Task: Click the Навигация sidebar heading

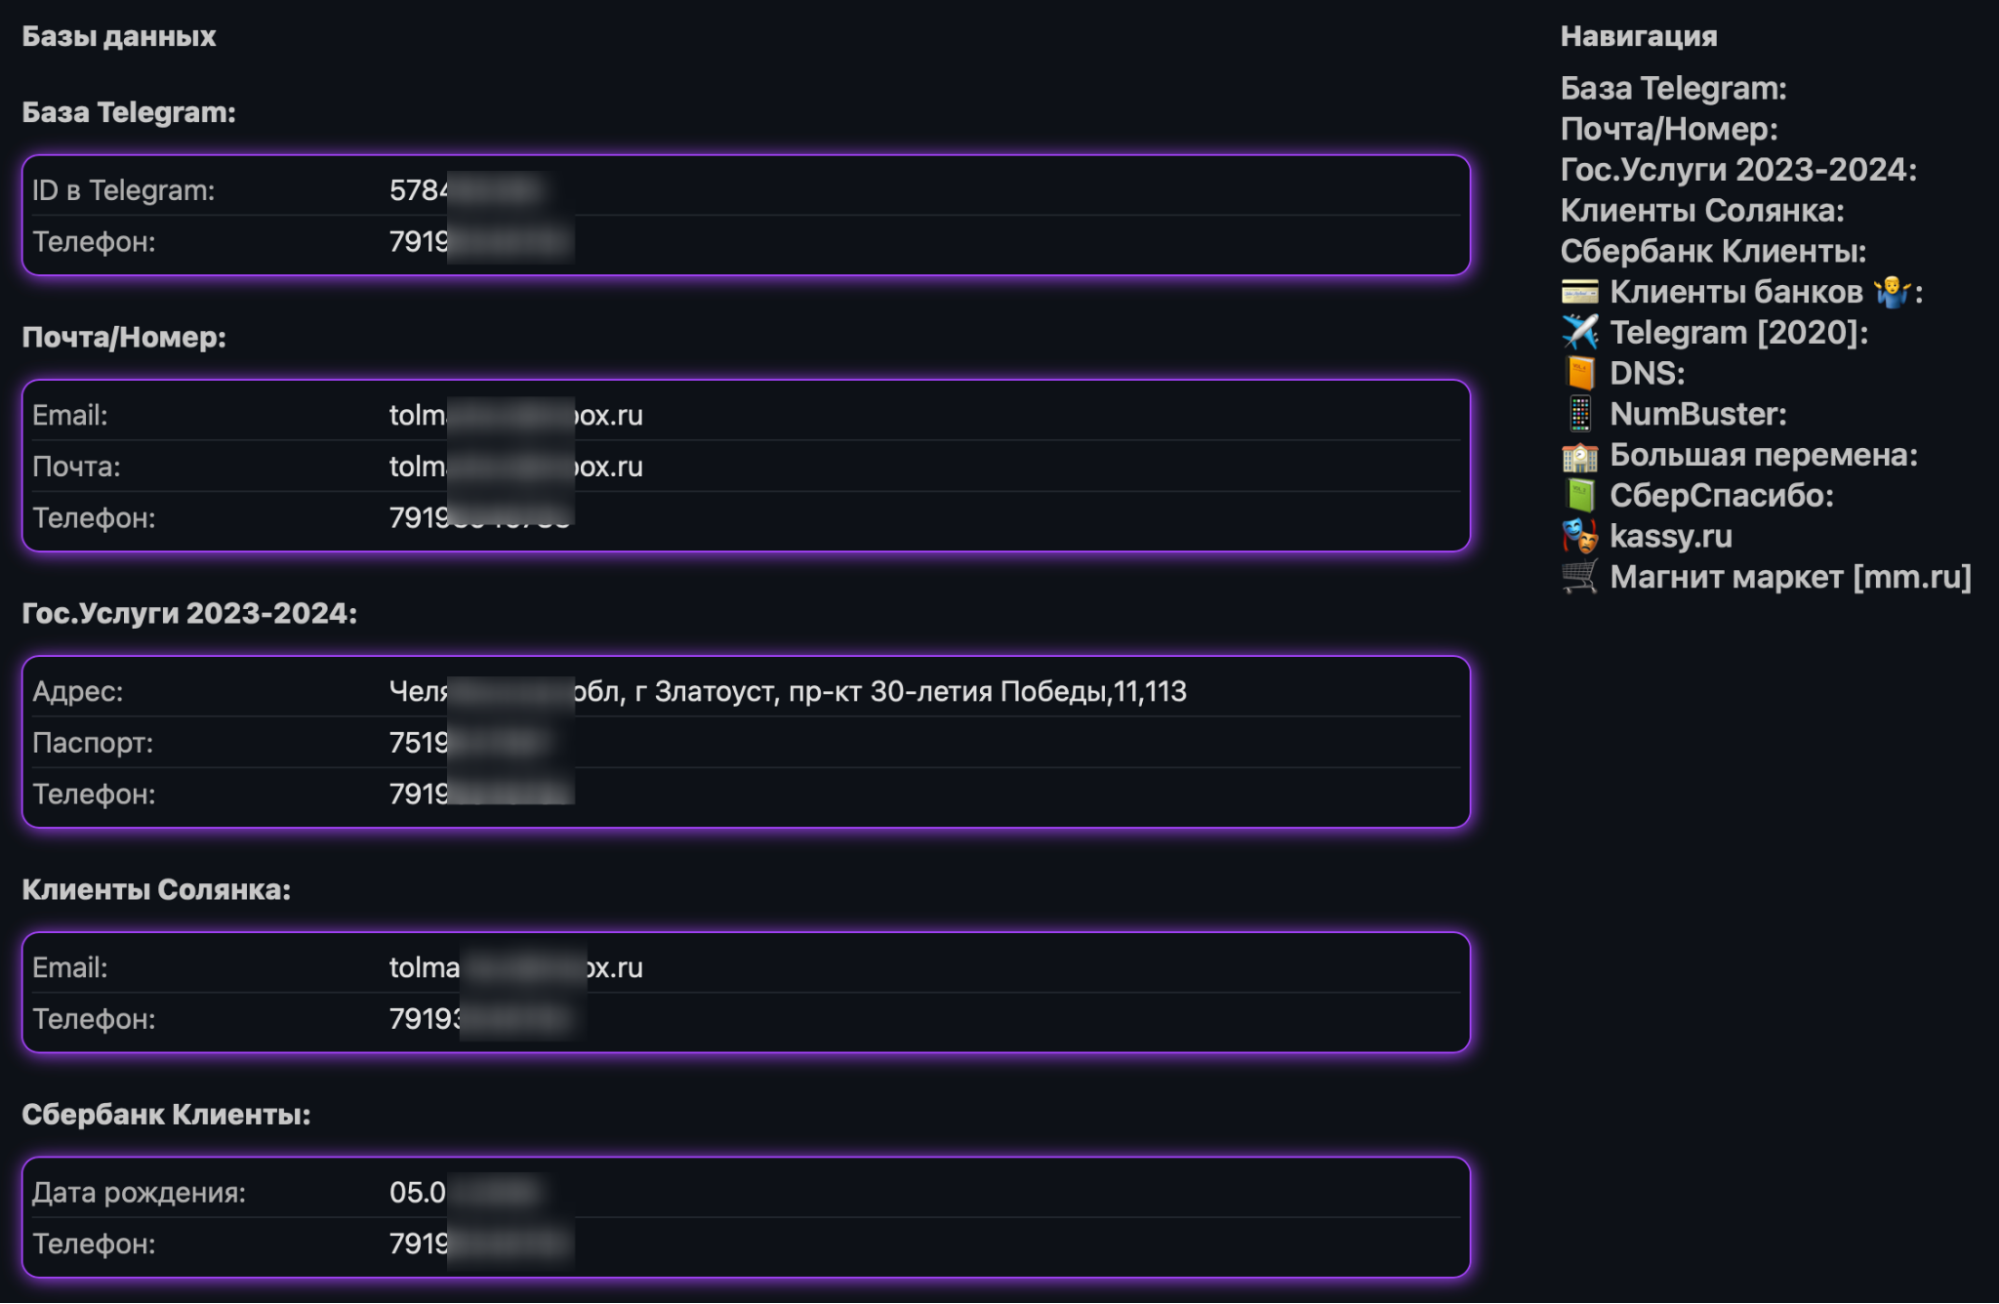Action: [x=1638, y=37]
